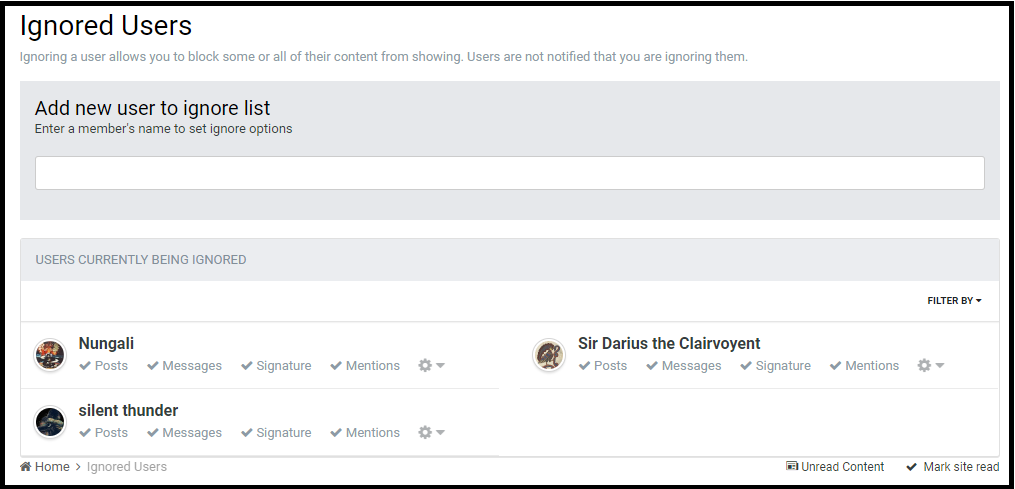Open settings gear for Sir Darius the Clairvoyent
This screenshot has height=489, width=1015.
(x=924, y=365)
